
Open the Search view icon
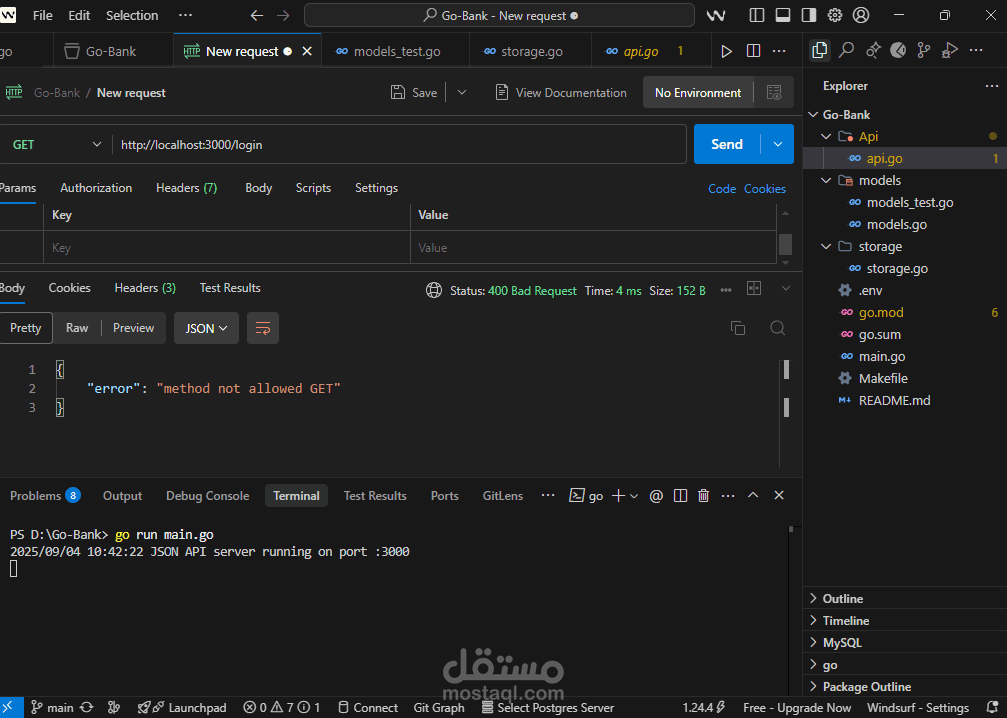pyautogui.click(x=846, y=50)
